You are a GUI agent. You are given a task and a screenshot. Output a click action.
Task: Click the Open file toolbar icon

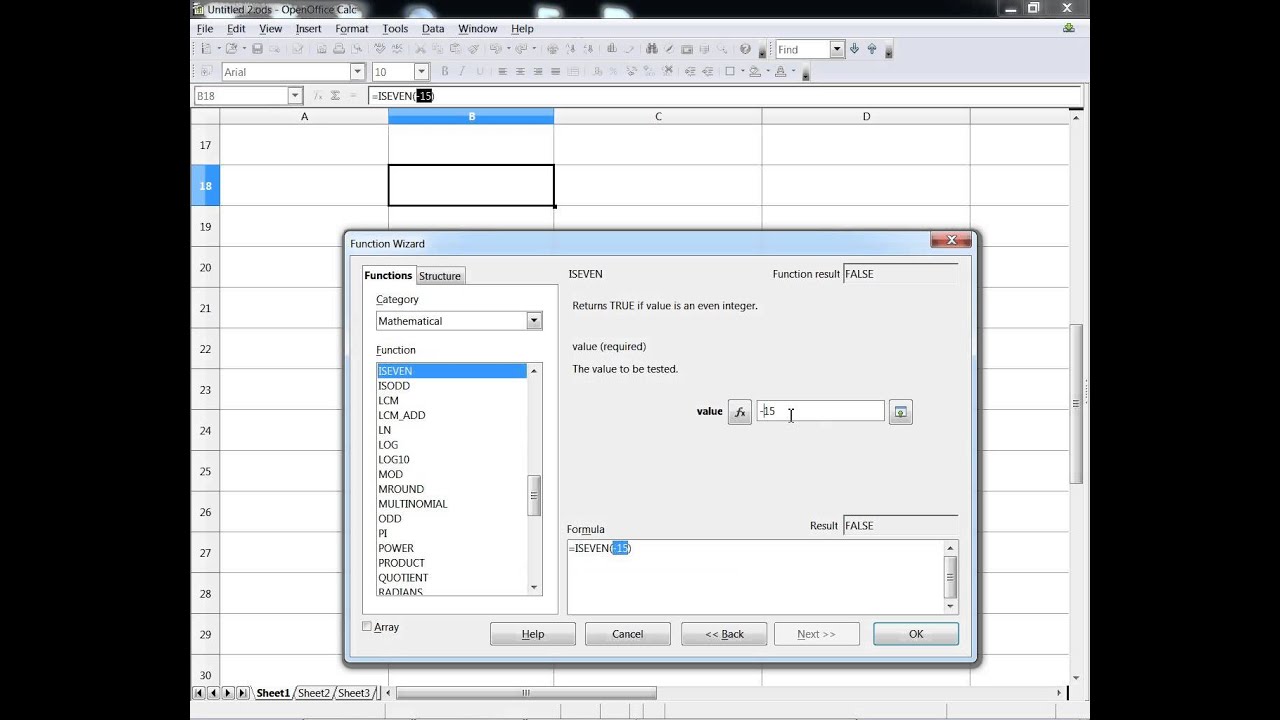(x=231, y=49)
